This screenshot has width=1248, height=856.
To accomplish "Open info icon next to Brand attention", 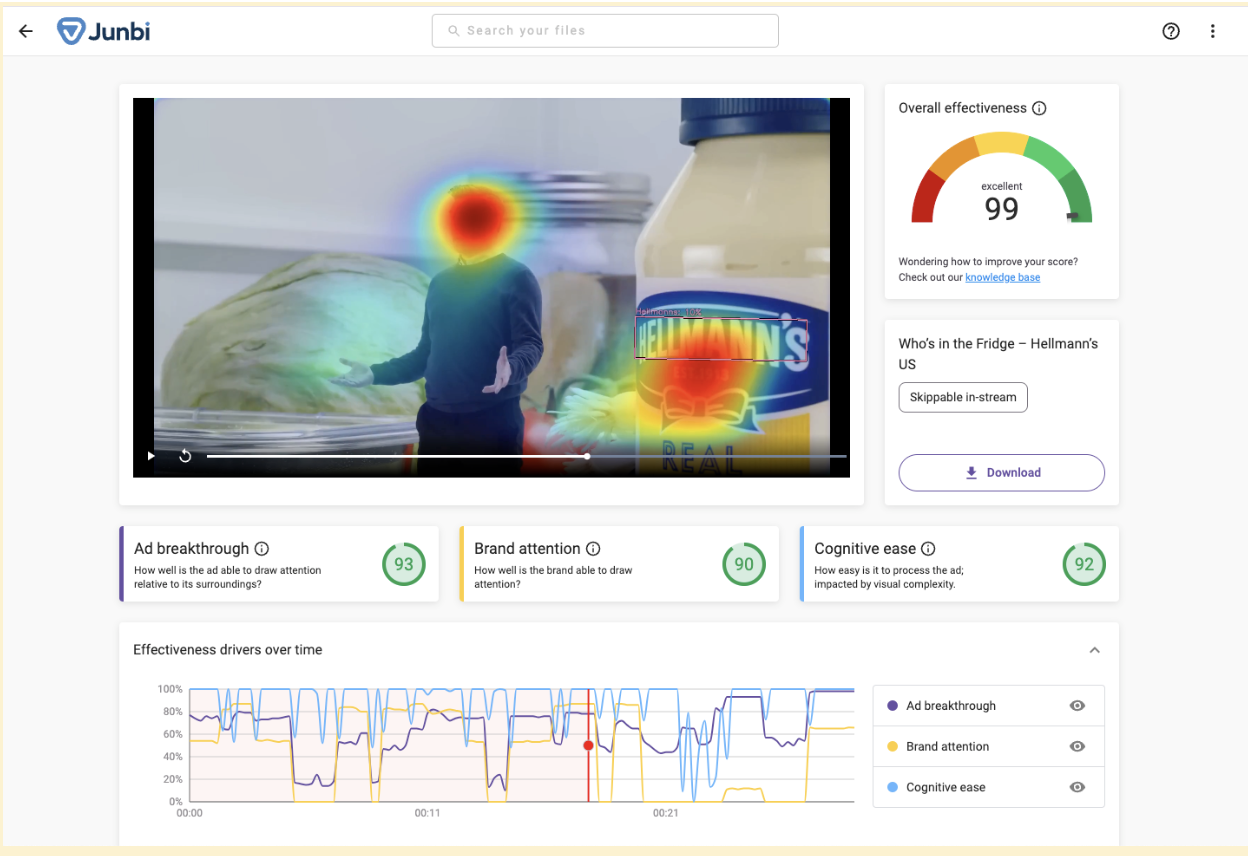I will click(x=593, y=549).
